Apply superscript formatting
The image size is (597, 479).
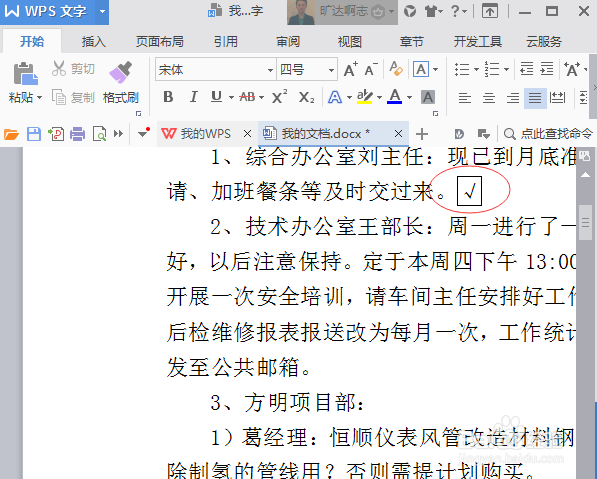(x=280, y=97)
